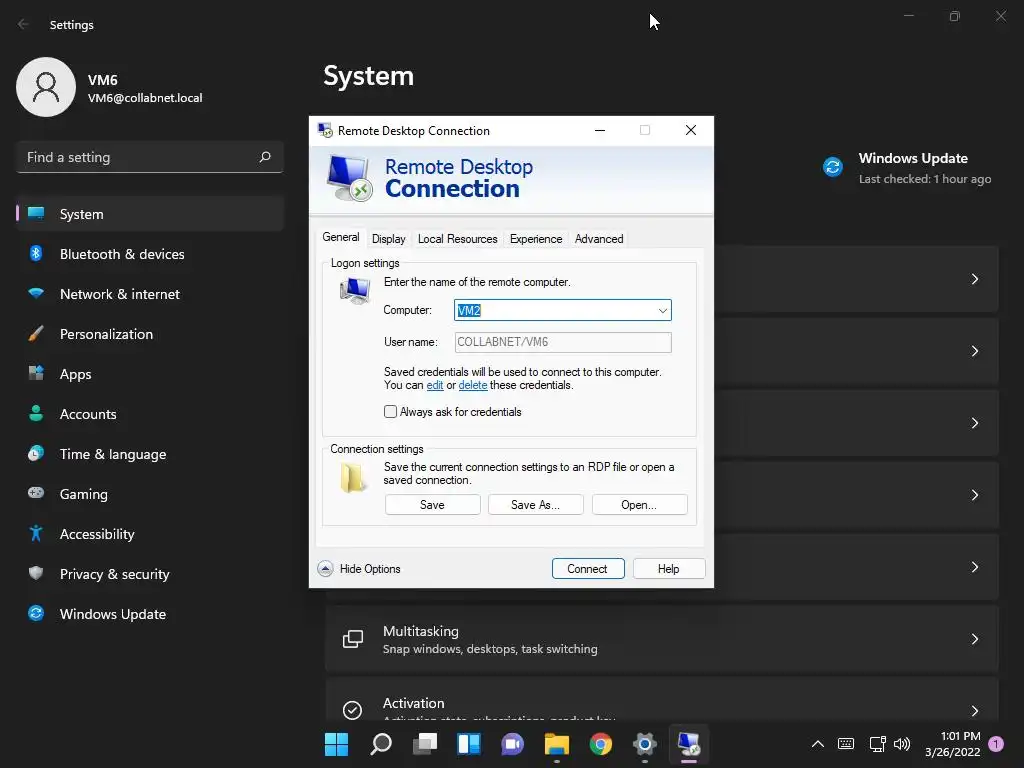Open notification badge in taskbar corner
This screenshot has width=1024, height=768.
pos(996,744)
